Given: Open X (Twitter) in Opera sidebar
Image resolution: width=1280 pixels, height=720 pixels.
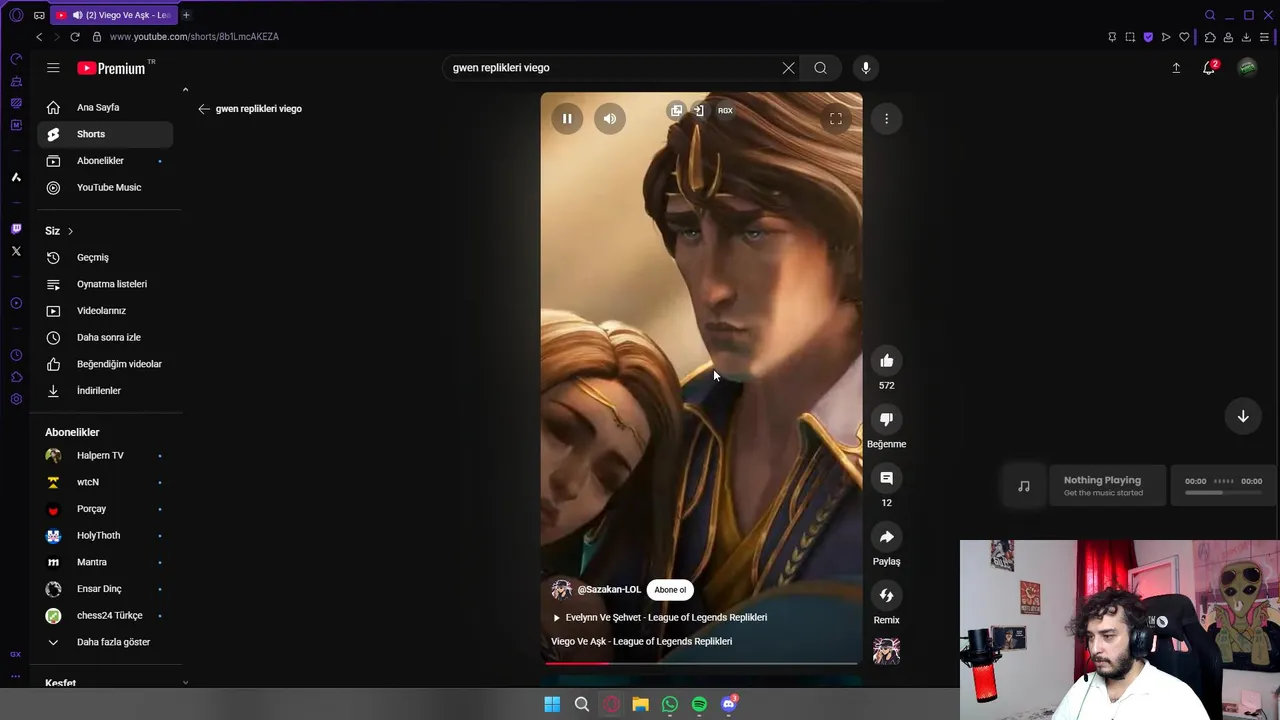Looking at the screenshot, I should point(16,251).
